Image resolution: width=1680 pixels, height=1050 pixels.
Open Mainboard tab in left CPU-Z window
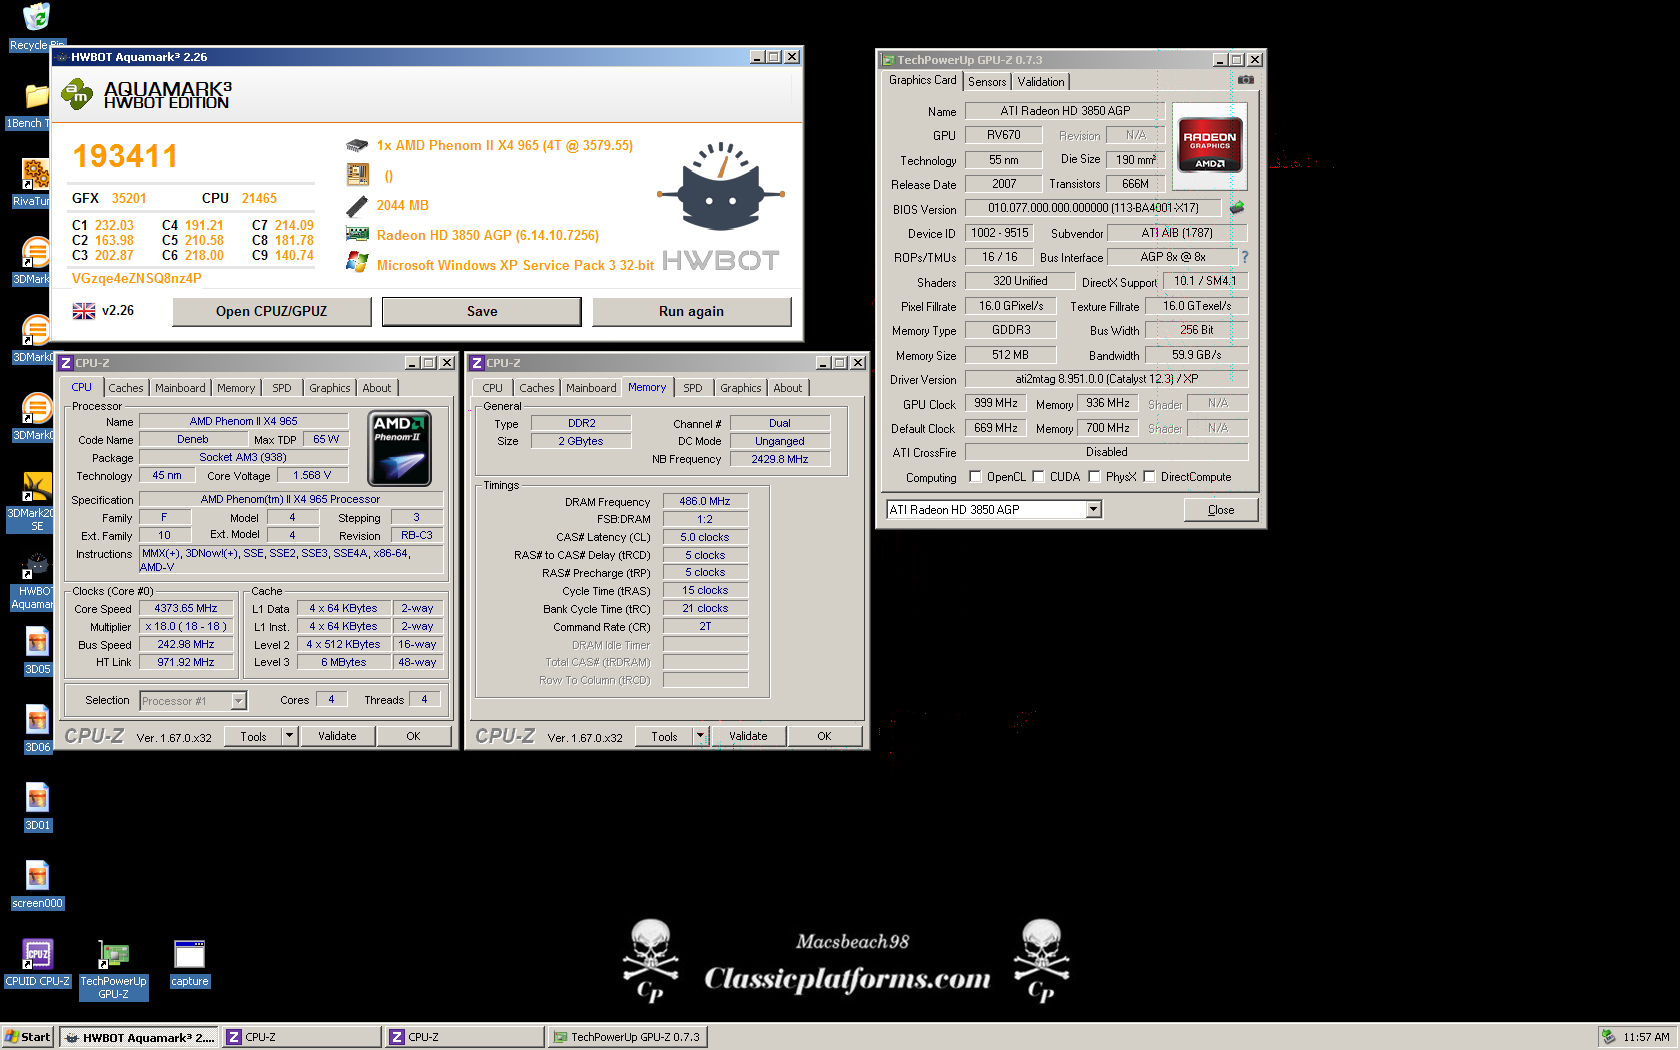[180, 388]
